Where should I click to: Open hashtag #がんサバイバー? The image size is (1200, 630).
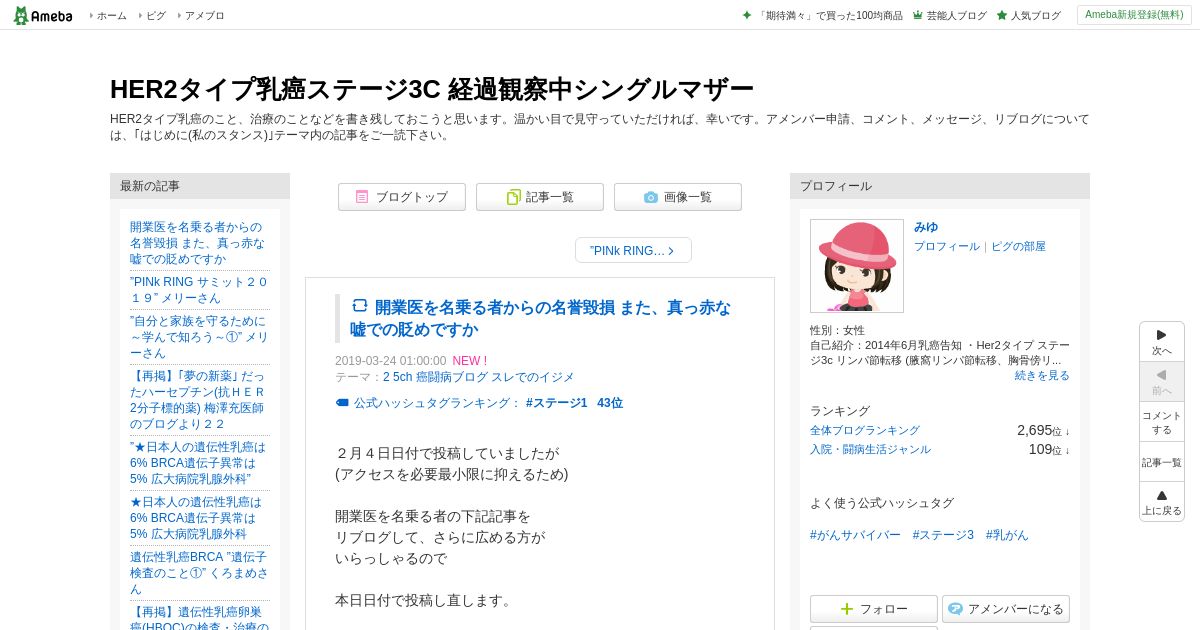855,535
